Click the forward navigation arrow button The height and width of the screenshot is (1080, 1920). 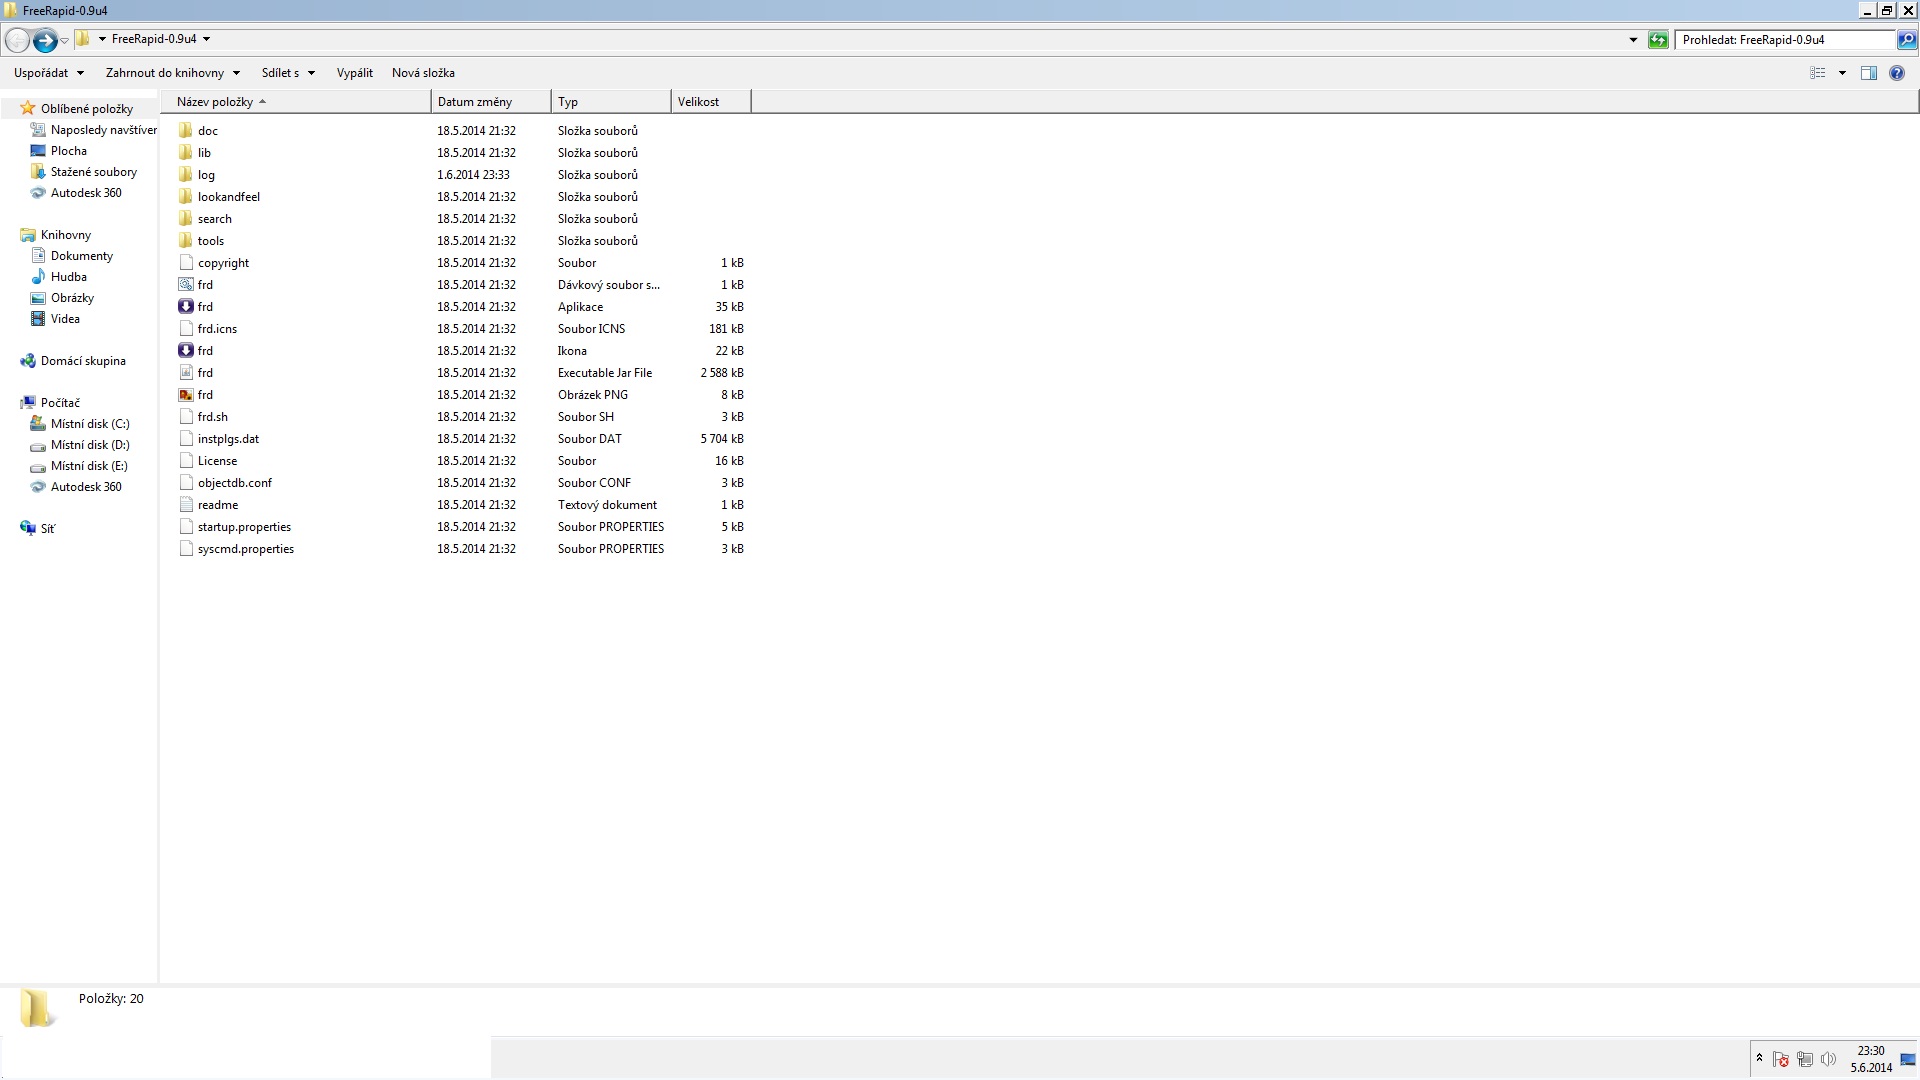(44, 40)
